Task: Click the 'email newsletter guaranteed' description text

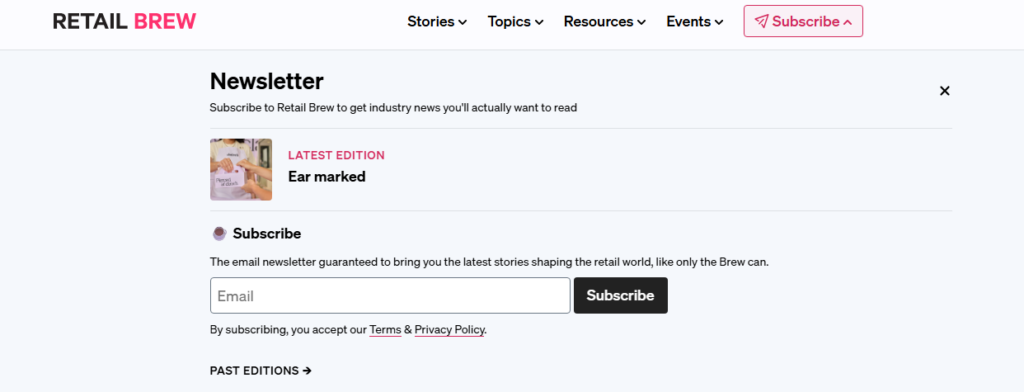Action: (489, 262)
